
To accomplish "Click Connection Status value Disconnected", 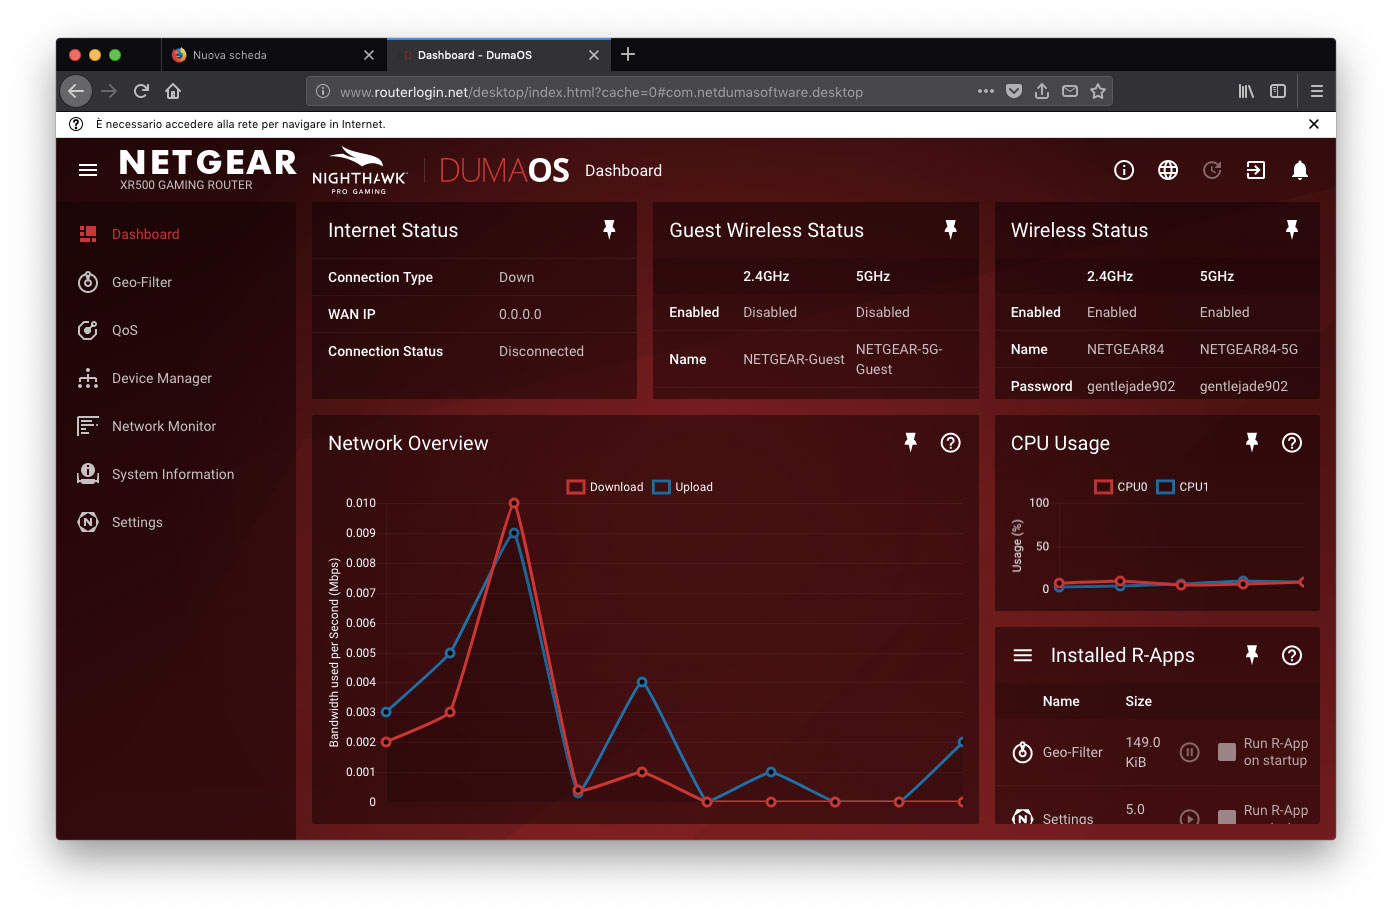I will click(541, 351).
